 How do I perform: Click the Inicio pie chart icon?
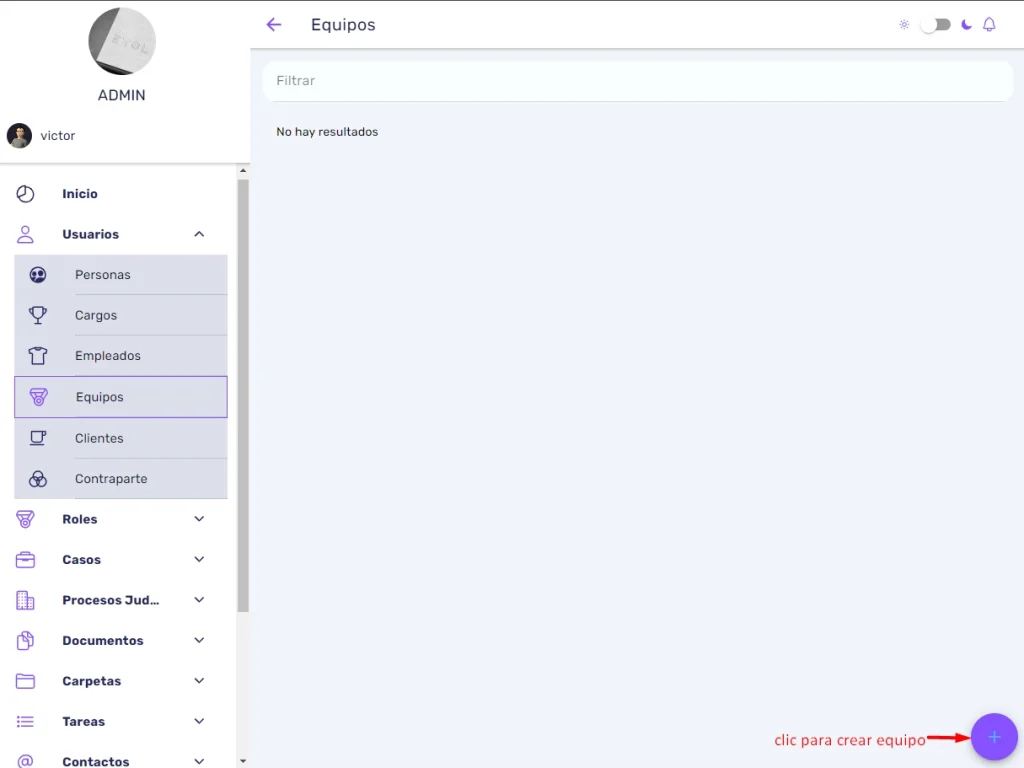(25, 194)
